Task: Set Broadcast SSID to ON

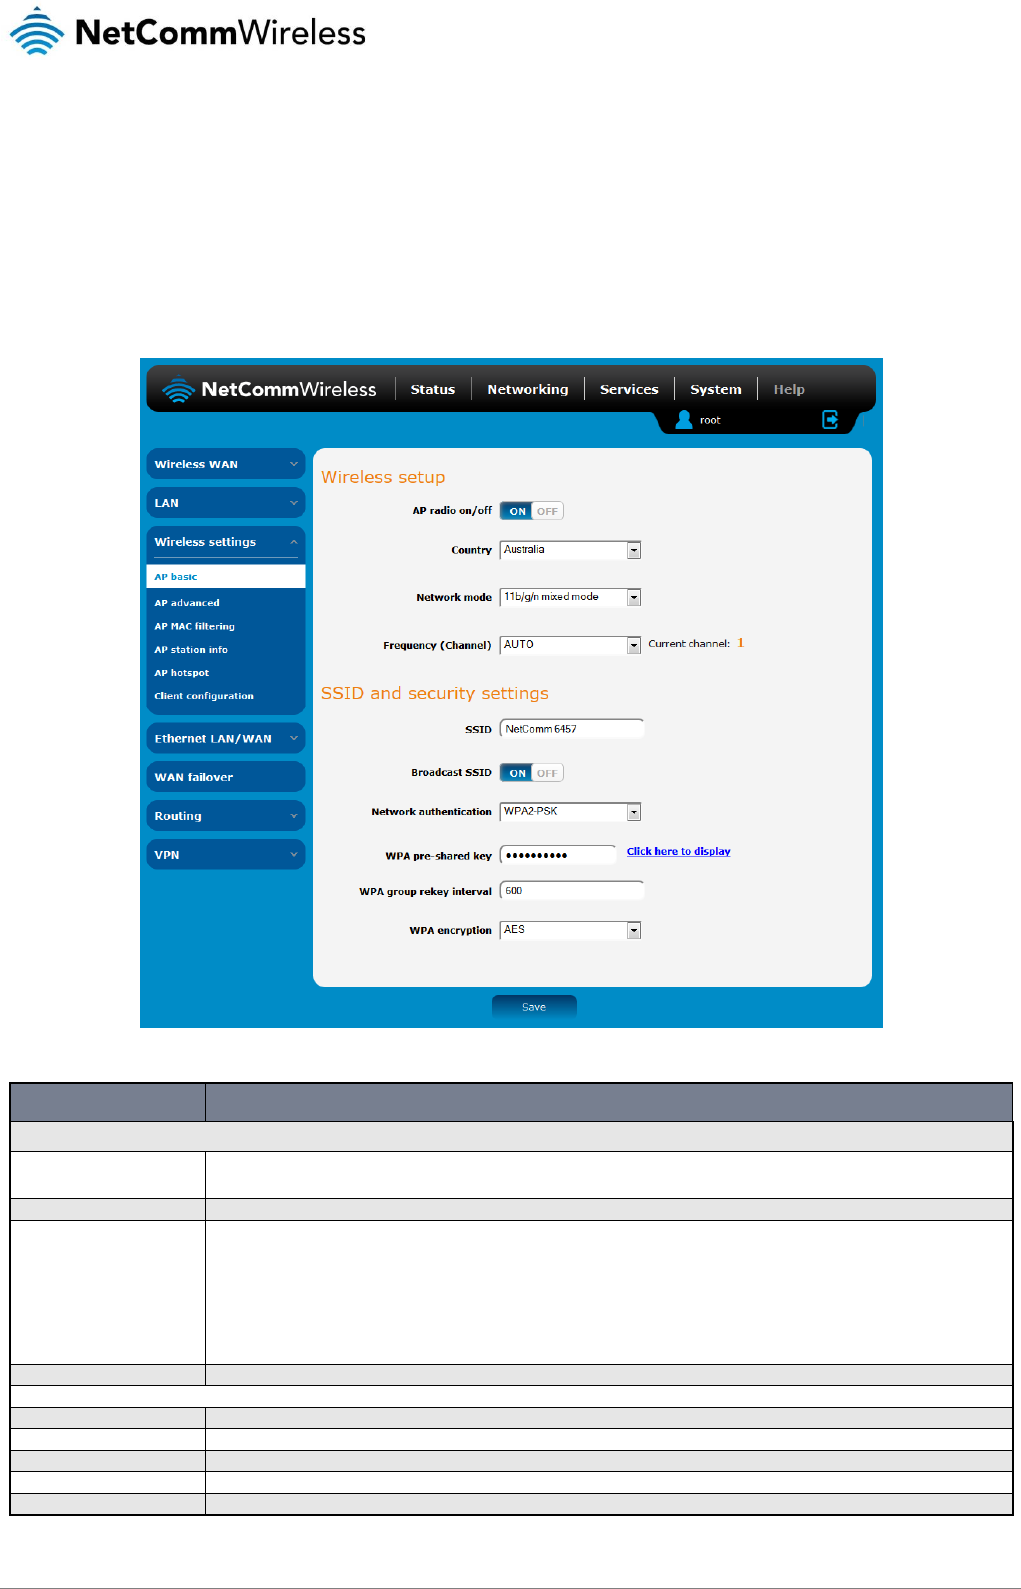Action: [x=517, y=773]
